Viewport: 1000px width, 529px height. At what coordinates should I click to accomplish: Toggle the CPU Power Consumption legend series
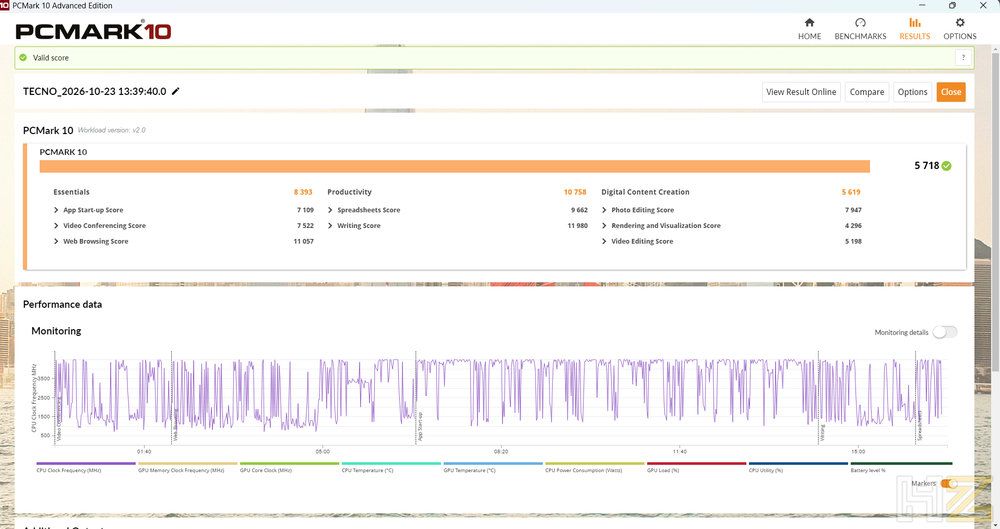(594, 467)
